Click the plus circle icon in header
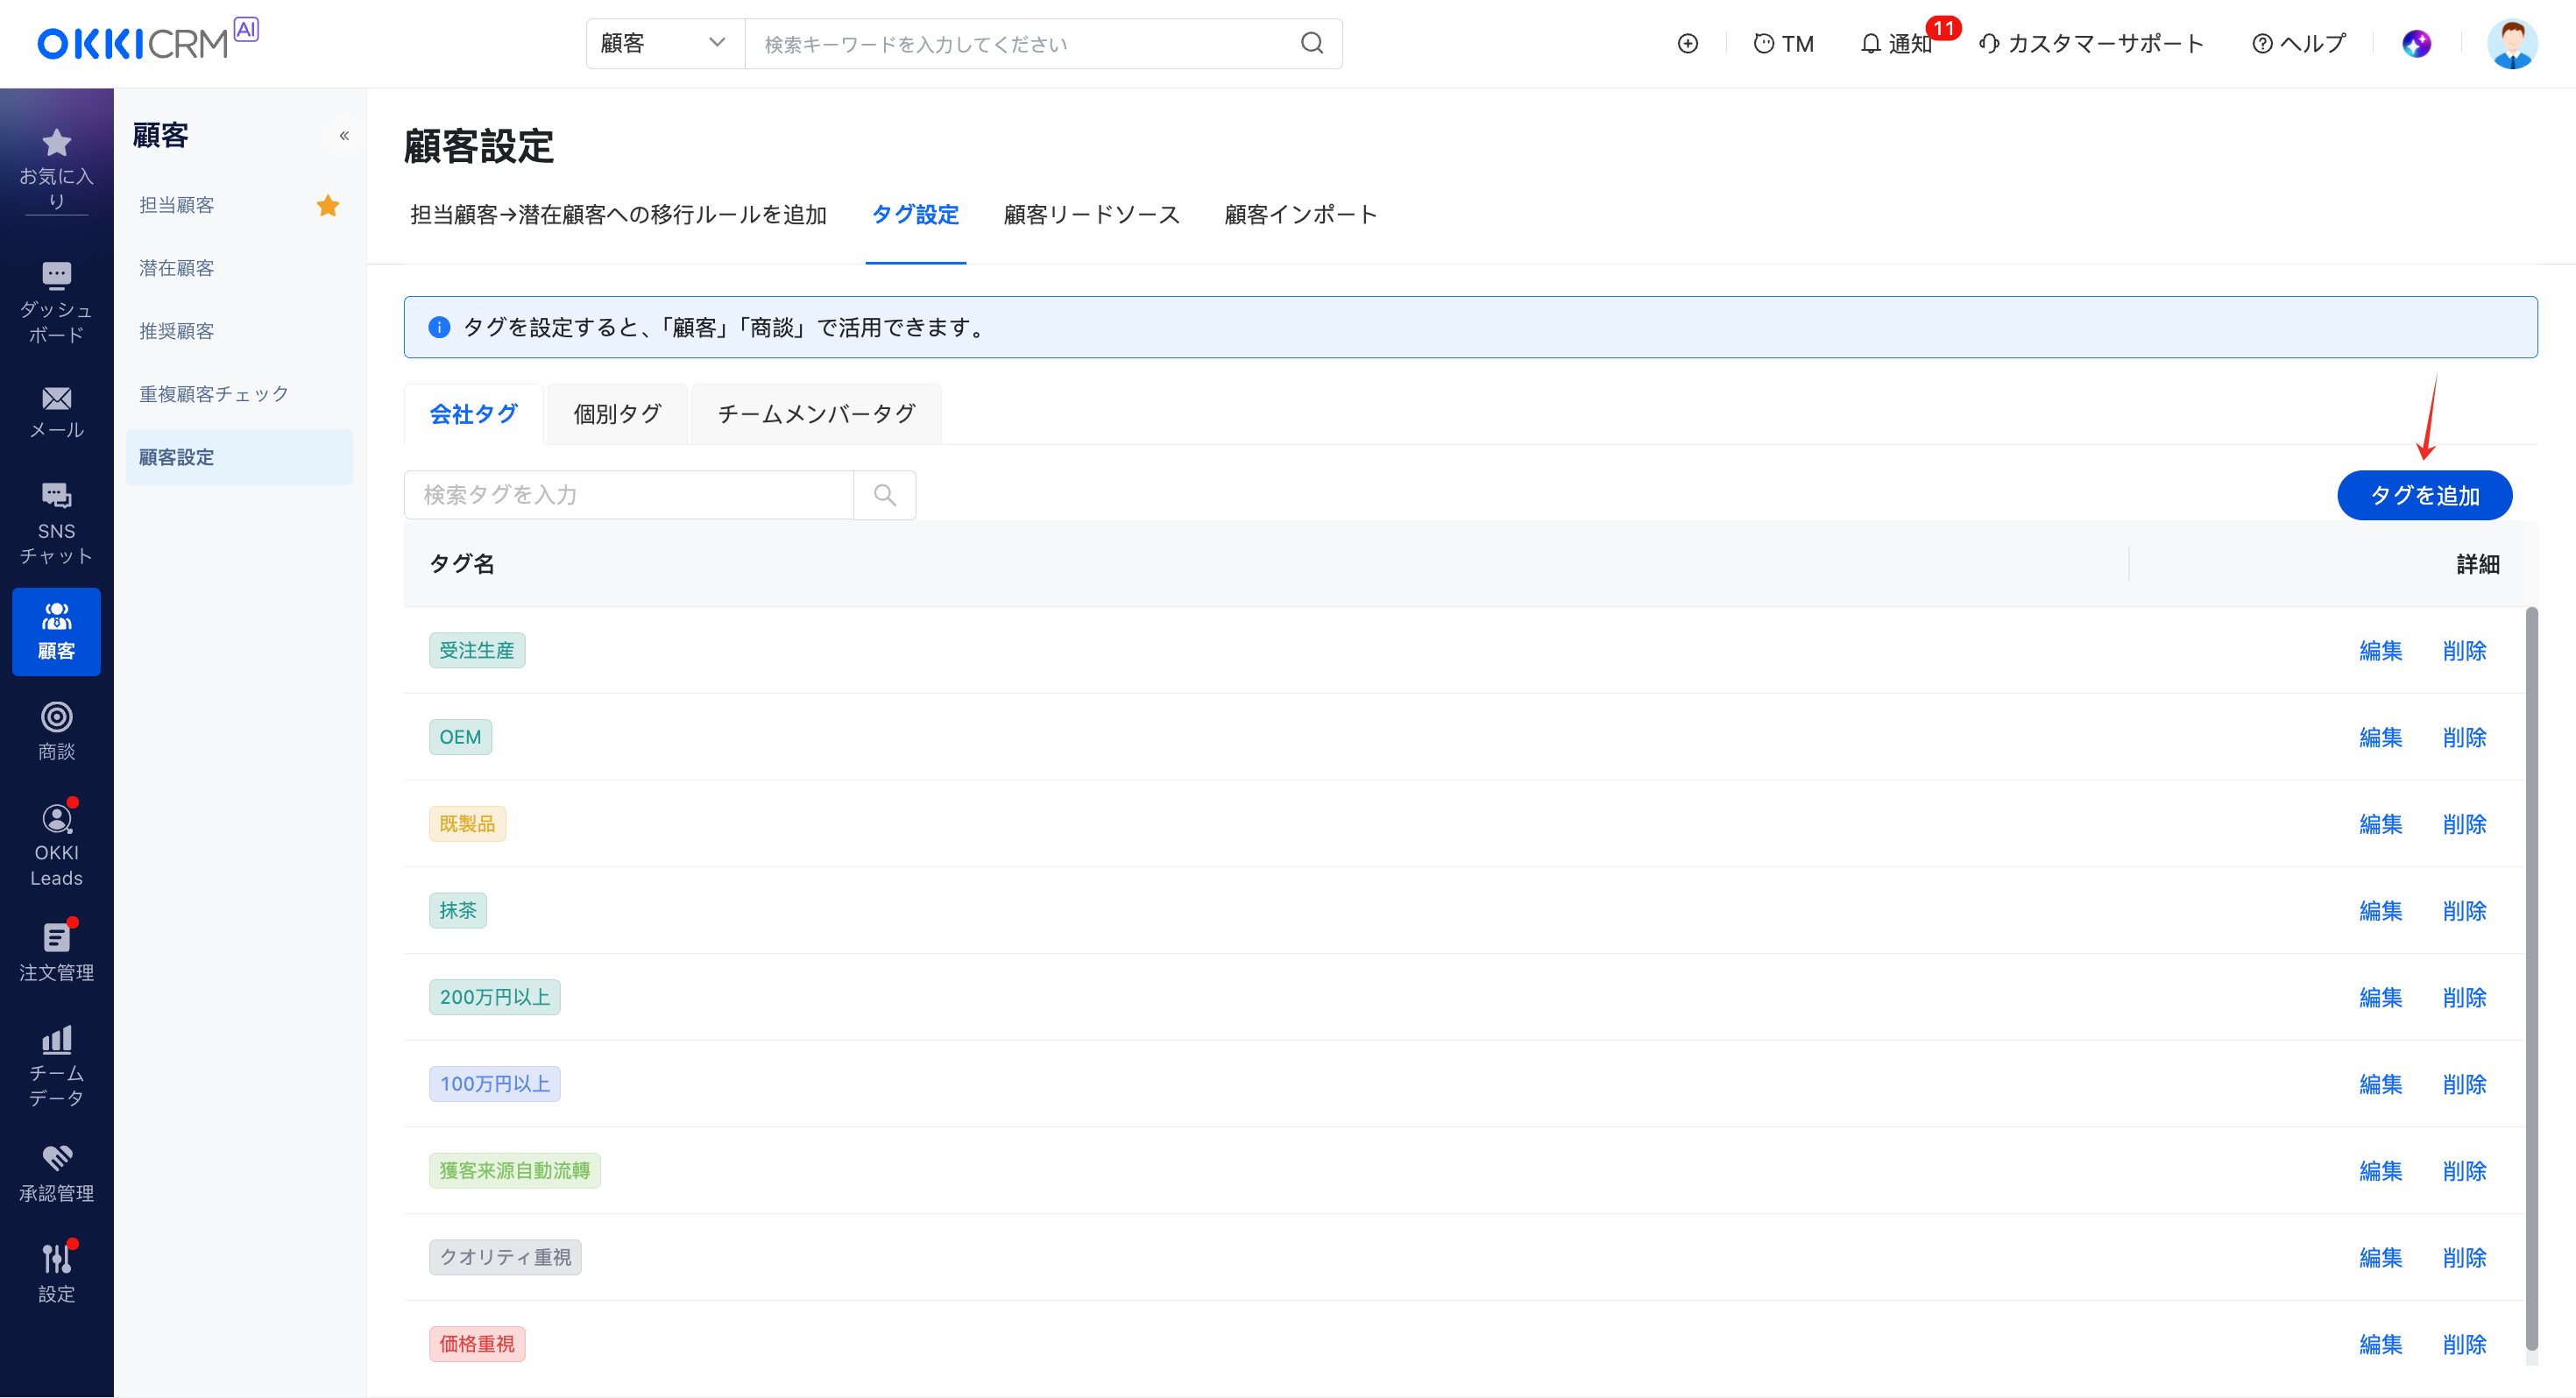 (1688, 44)
